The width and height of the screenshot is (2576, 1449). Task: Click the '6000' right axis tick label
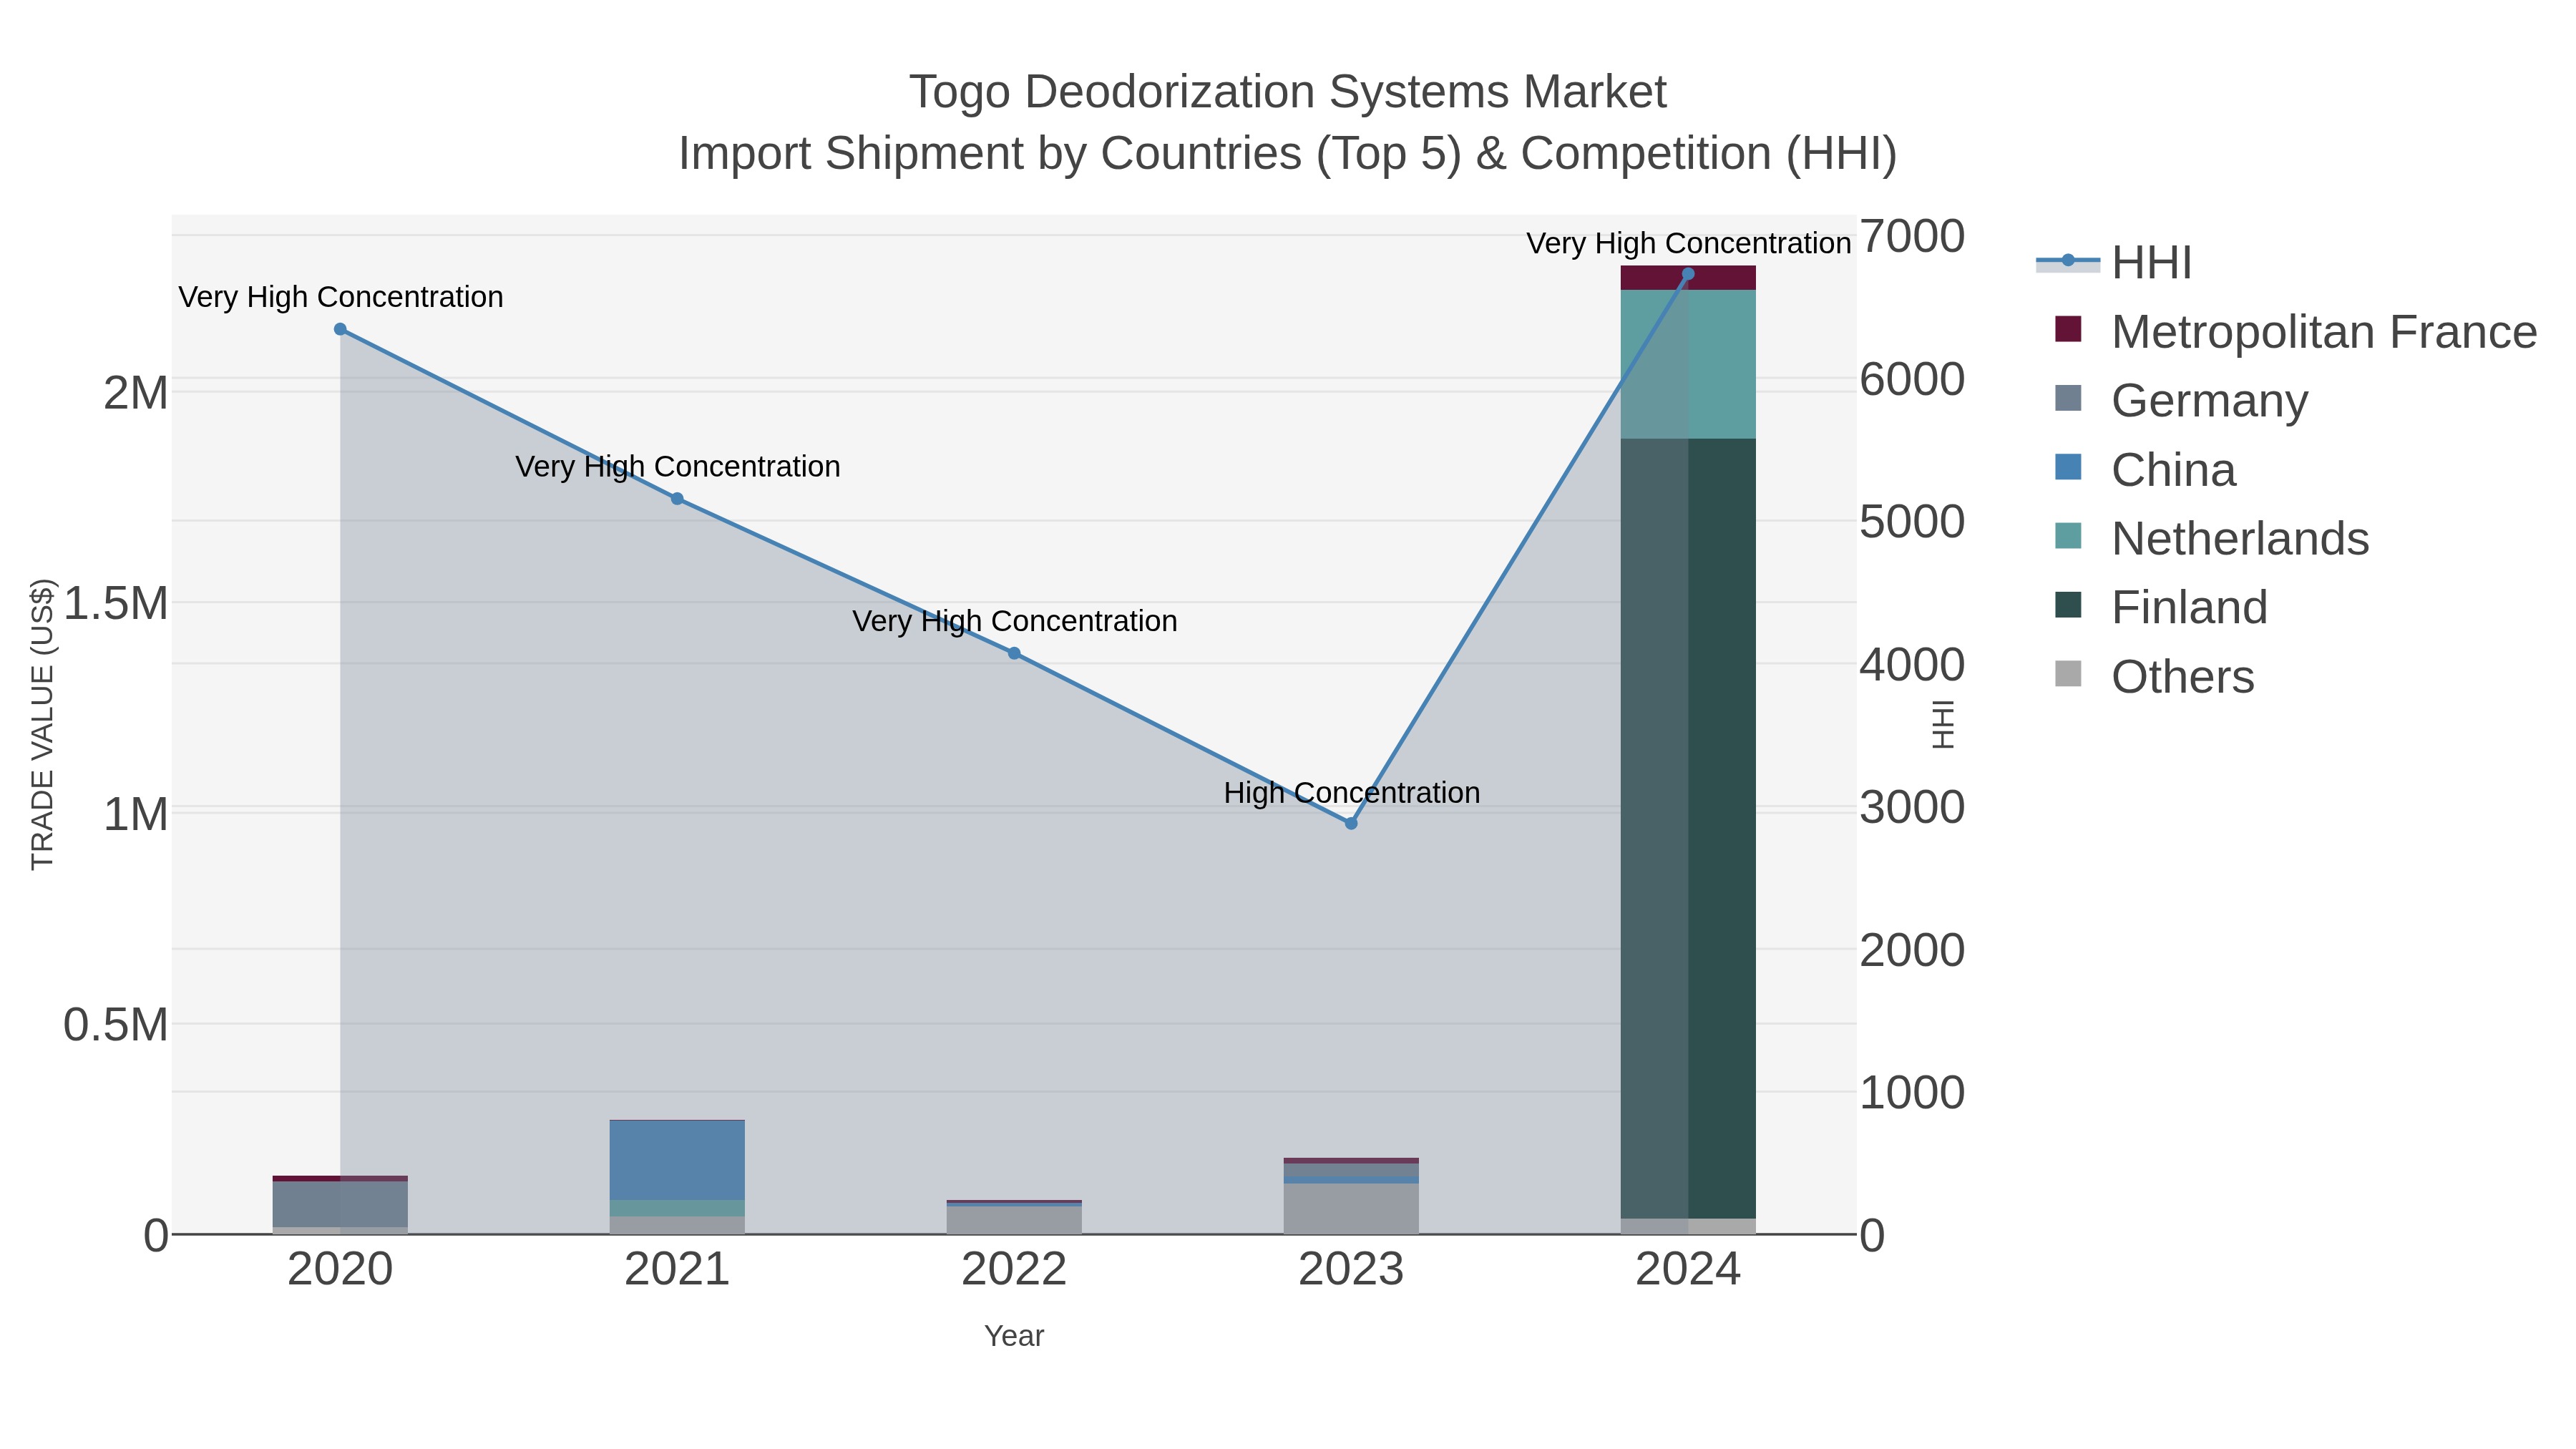[1912, 380]
